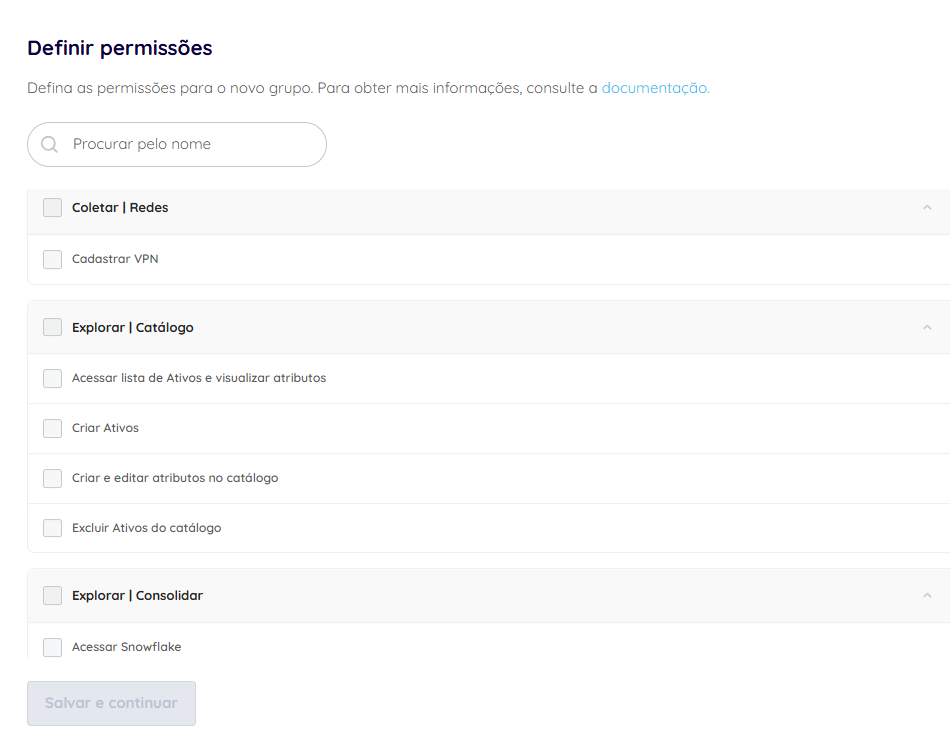Collapse the Explorar | Catálogo section chevron

click(x=927, y=327)
